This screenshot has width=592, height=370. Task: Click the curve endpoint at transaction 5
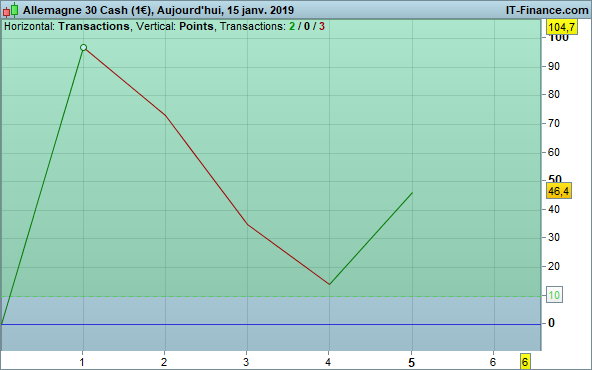412,193
